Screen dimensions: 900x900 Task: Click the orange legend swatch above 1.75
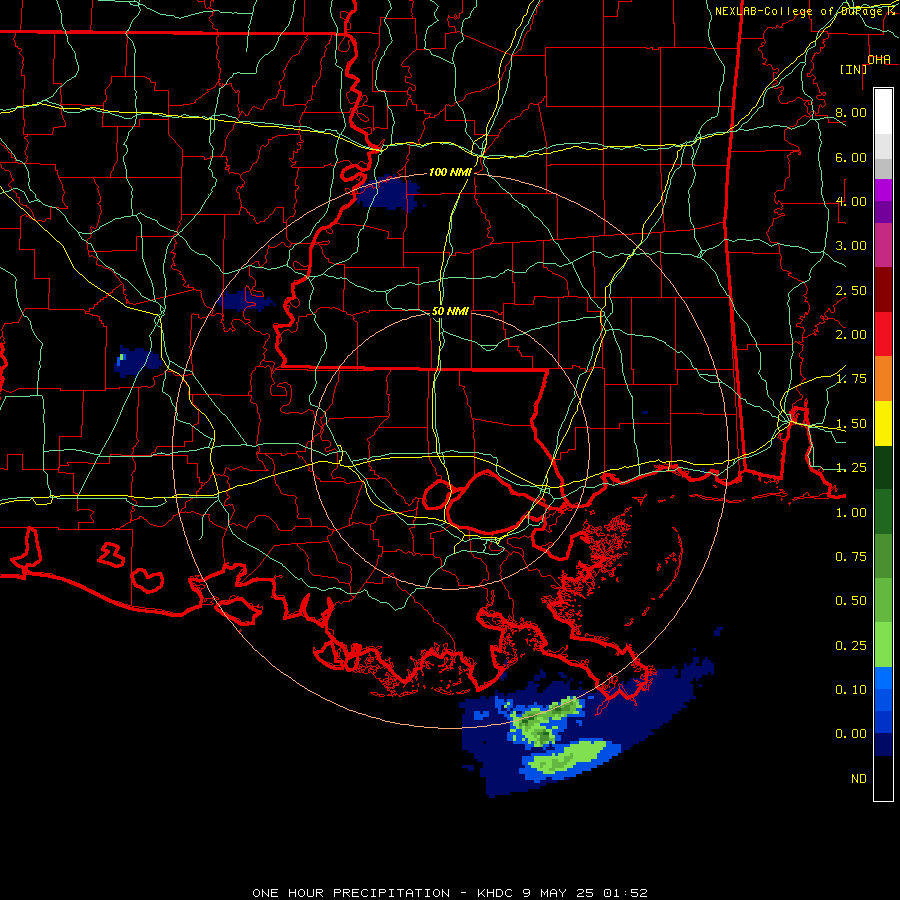click(883, 378)
